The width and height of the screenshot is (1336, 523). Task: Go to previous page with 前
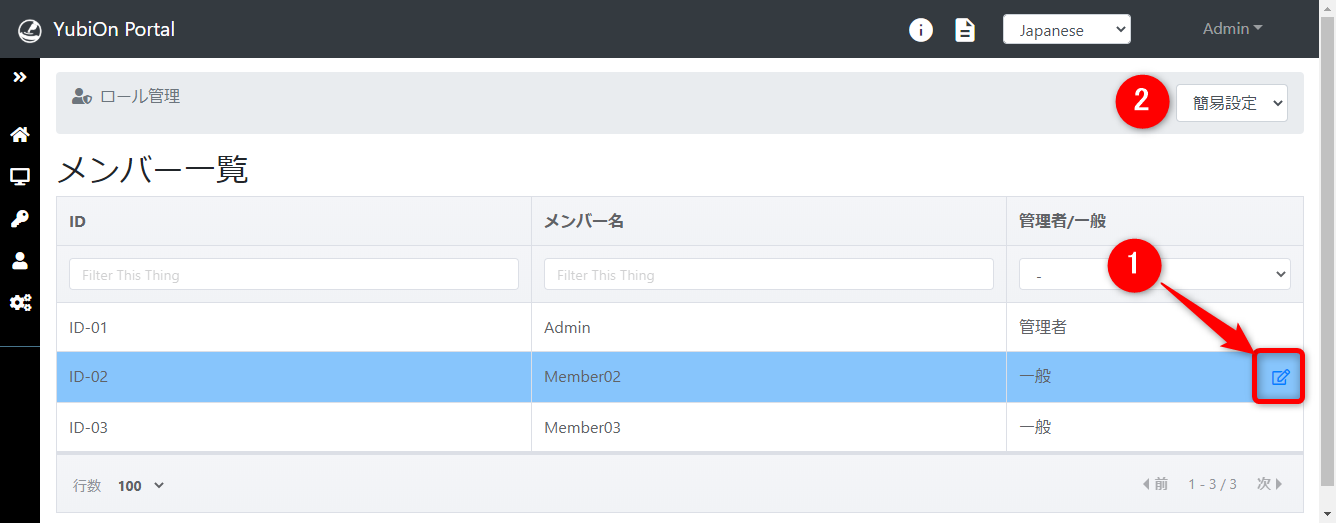pos(1155,484)
